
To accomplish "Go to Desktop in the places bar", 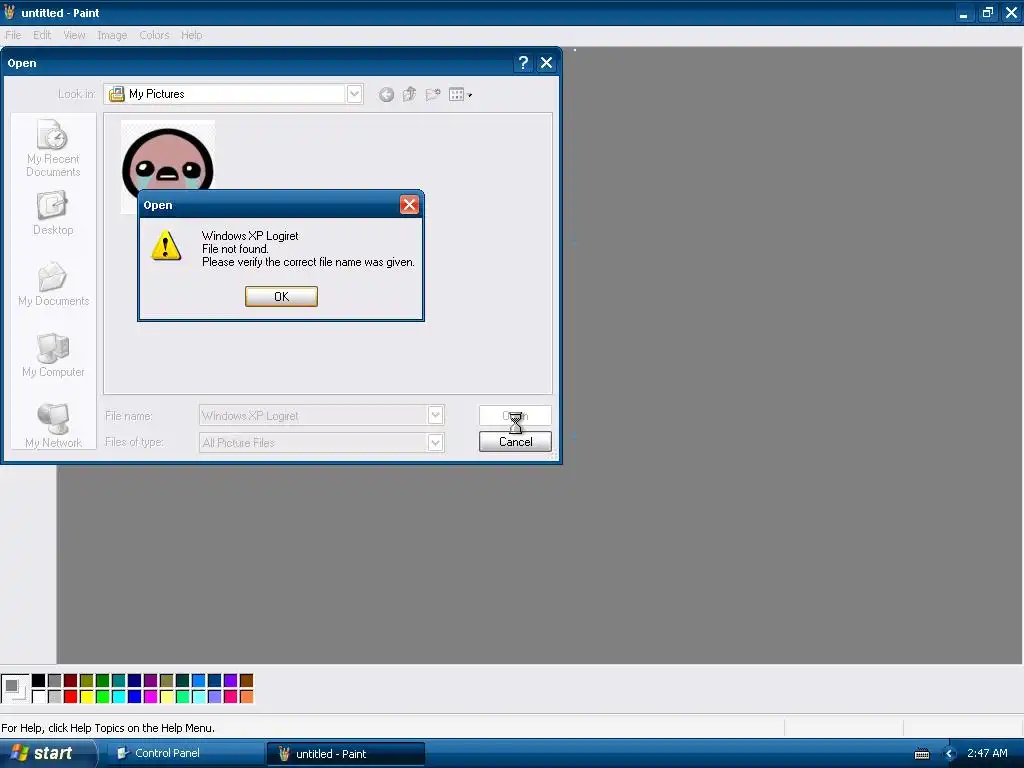I will coord(53,213).
